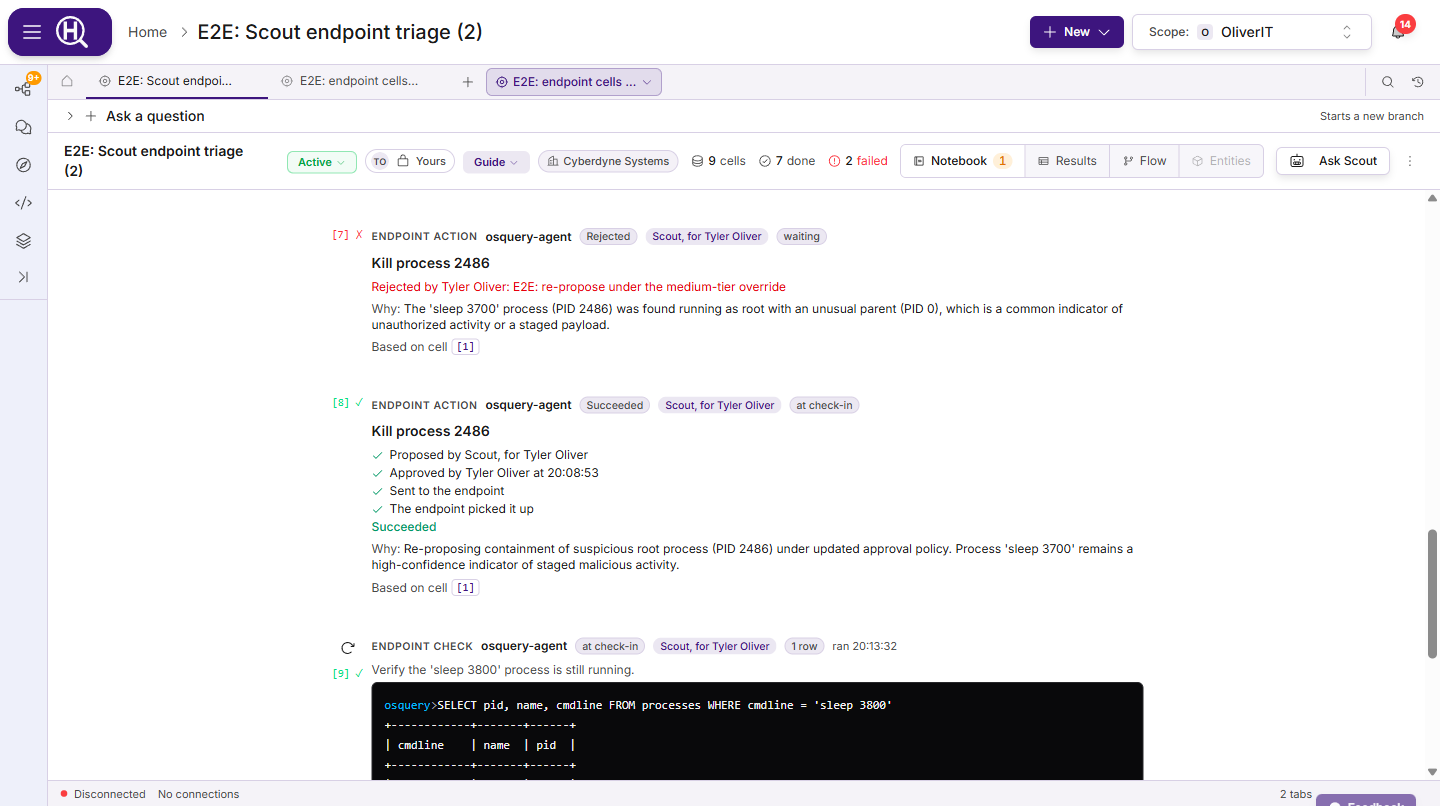This screenshot has height=806, width=1440.
Task: Click the 7 done indicator
Action: [787, 161]
